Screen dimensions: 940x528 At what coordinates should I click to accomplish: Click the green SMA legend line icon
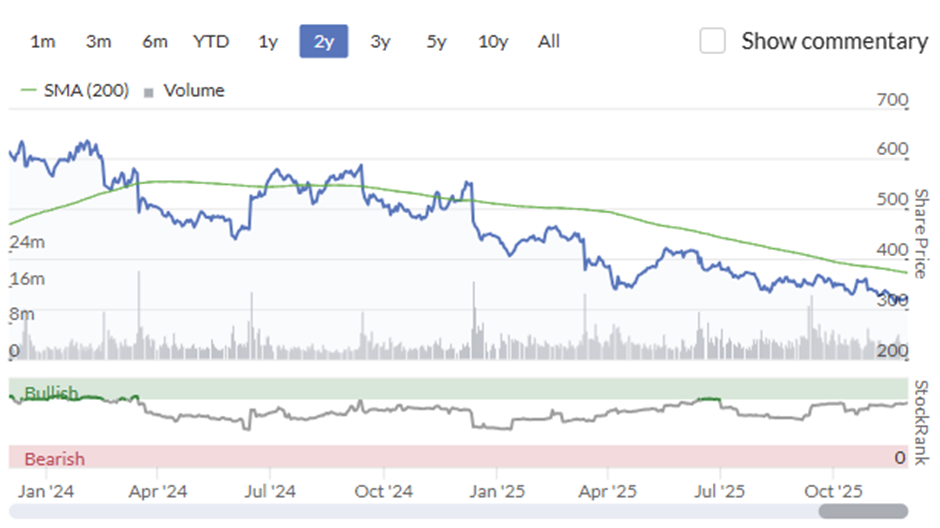click(x=28, y=90)
